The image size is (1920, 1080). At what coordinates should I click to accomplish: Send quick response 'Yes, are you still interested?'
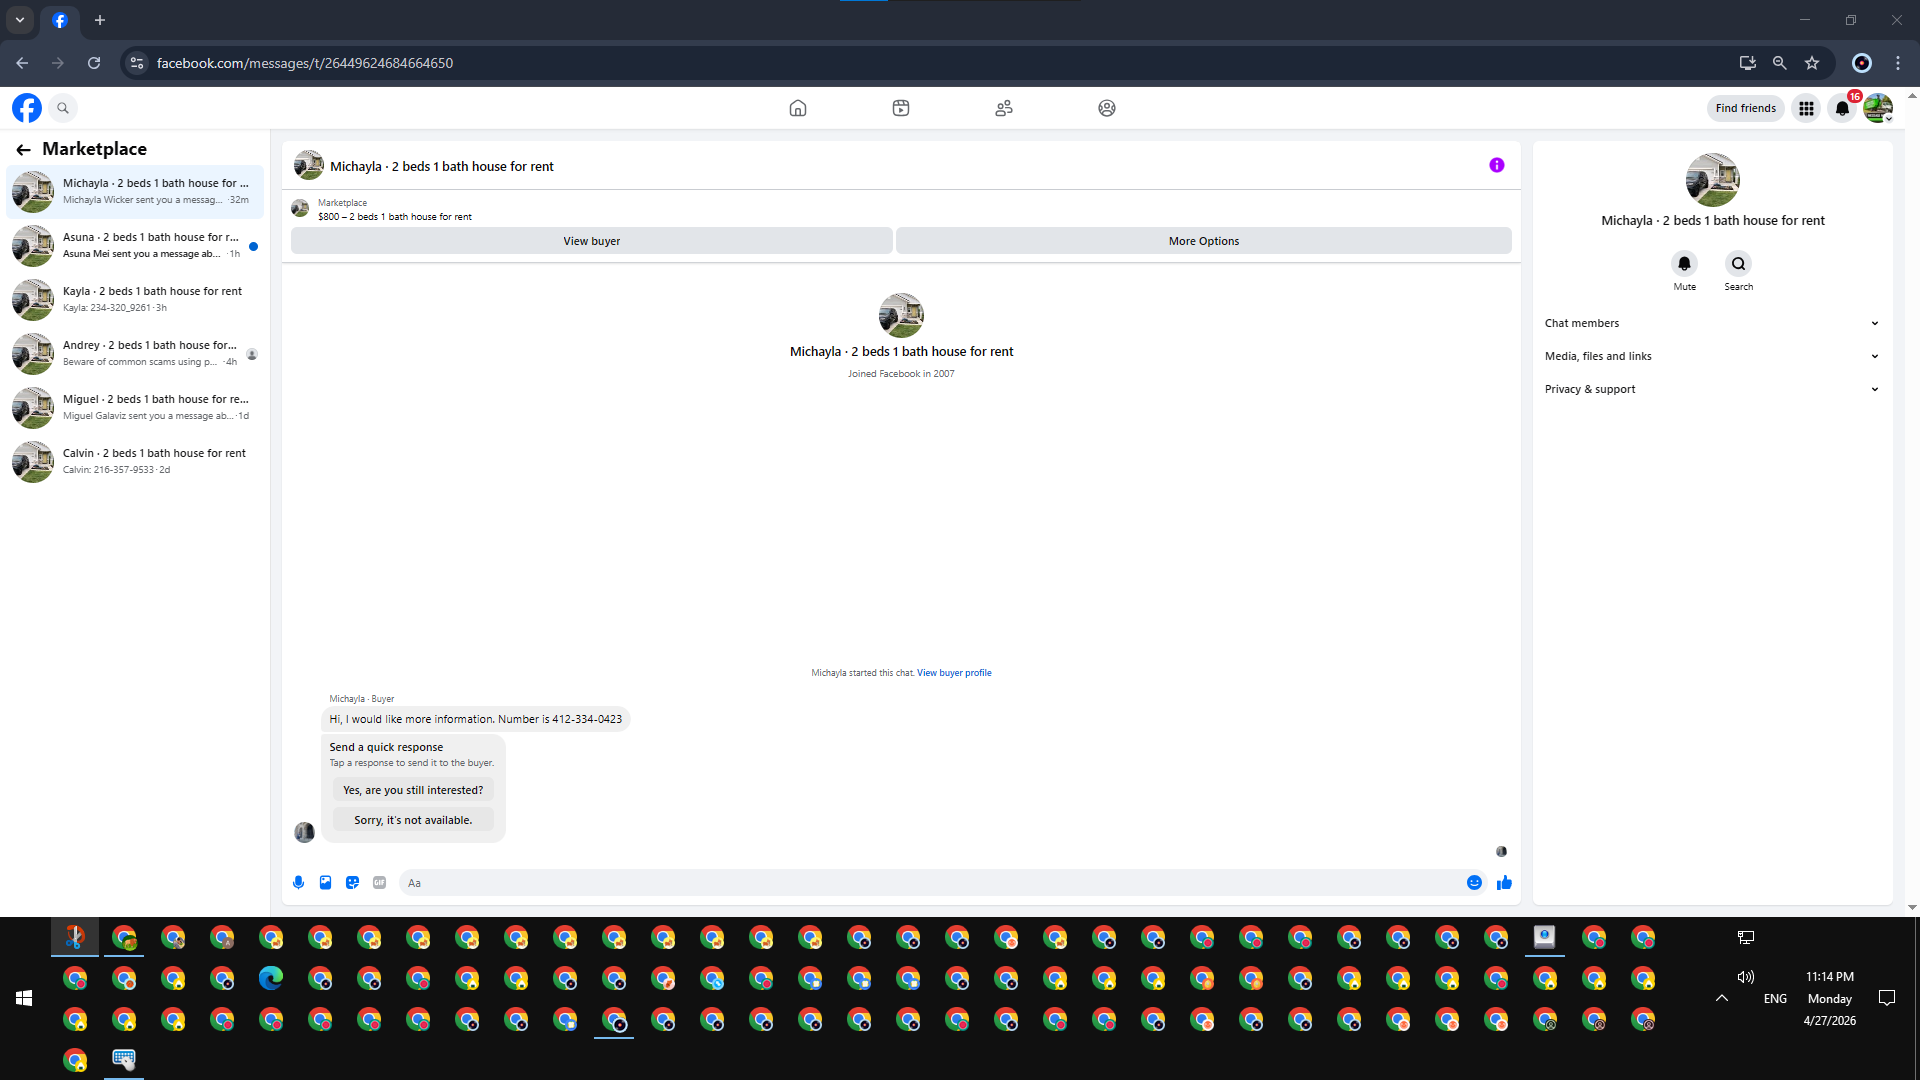click(413, 790)
